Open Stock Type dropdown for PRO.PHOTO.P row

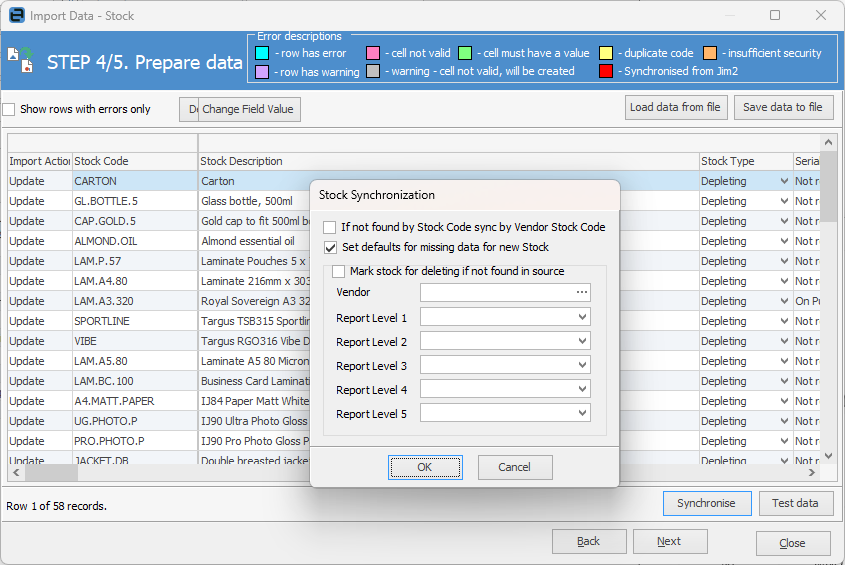tap(784, 441)
